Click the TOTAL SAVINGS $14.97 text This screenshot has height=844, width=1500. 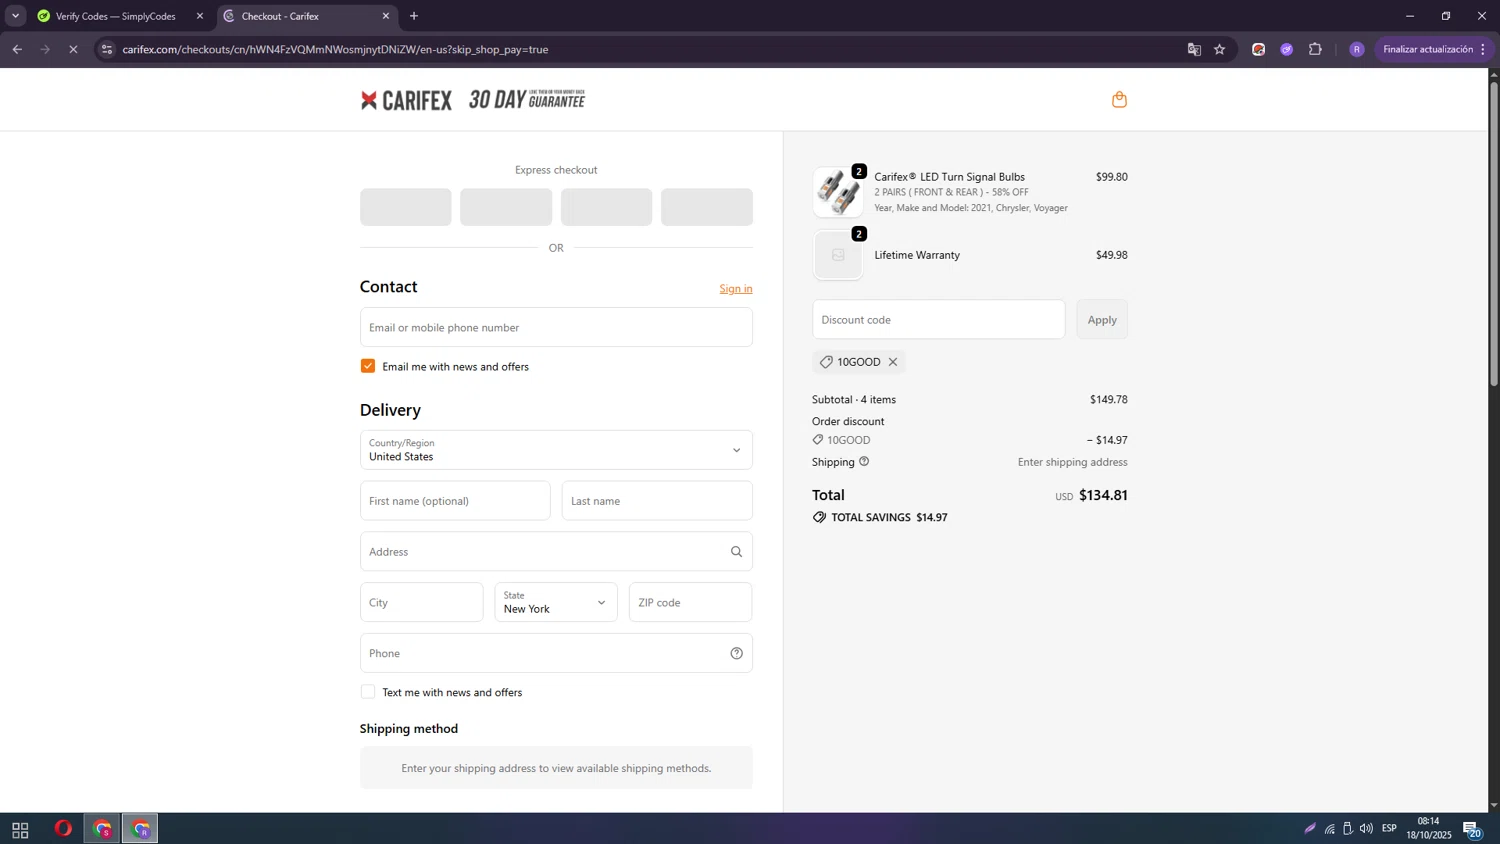[x=889, y=518]
